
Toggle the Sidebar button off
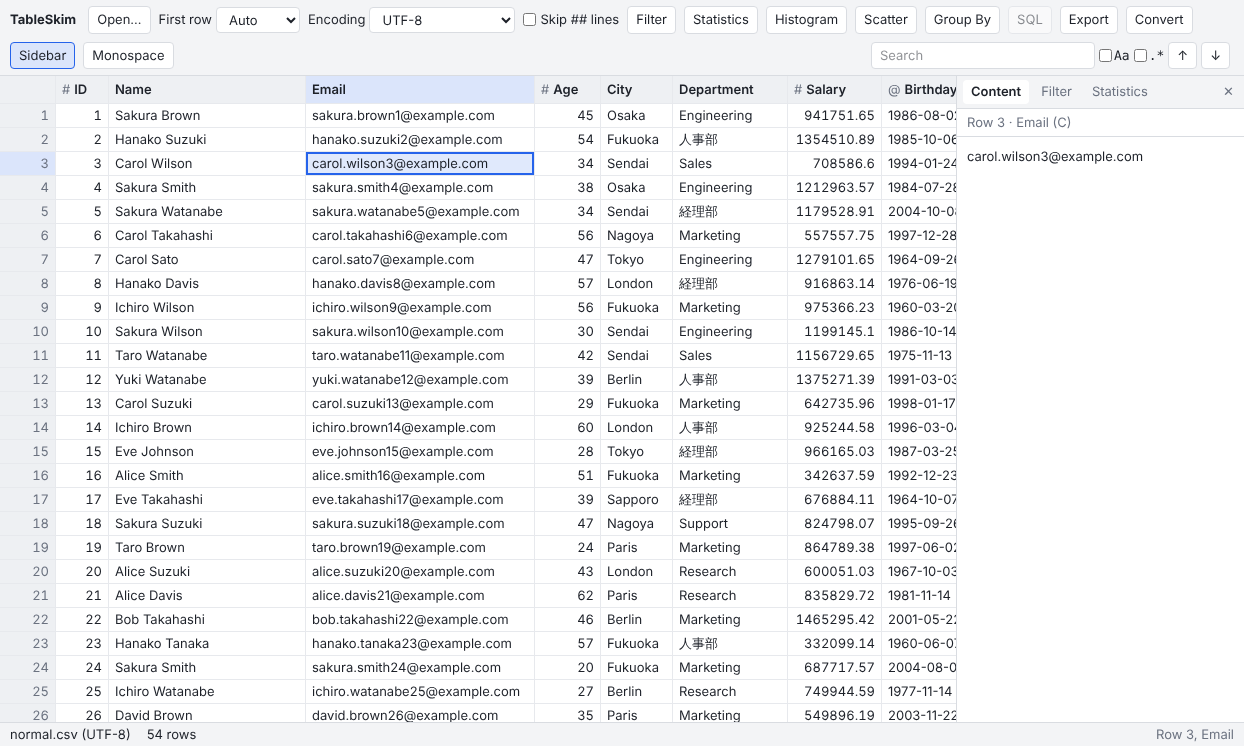[43, 56]
